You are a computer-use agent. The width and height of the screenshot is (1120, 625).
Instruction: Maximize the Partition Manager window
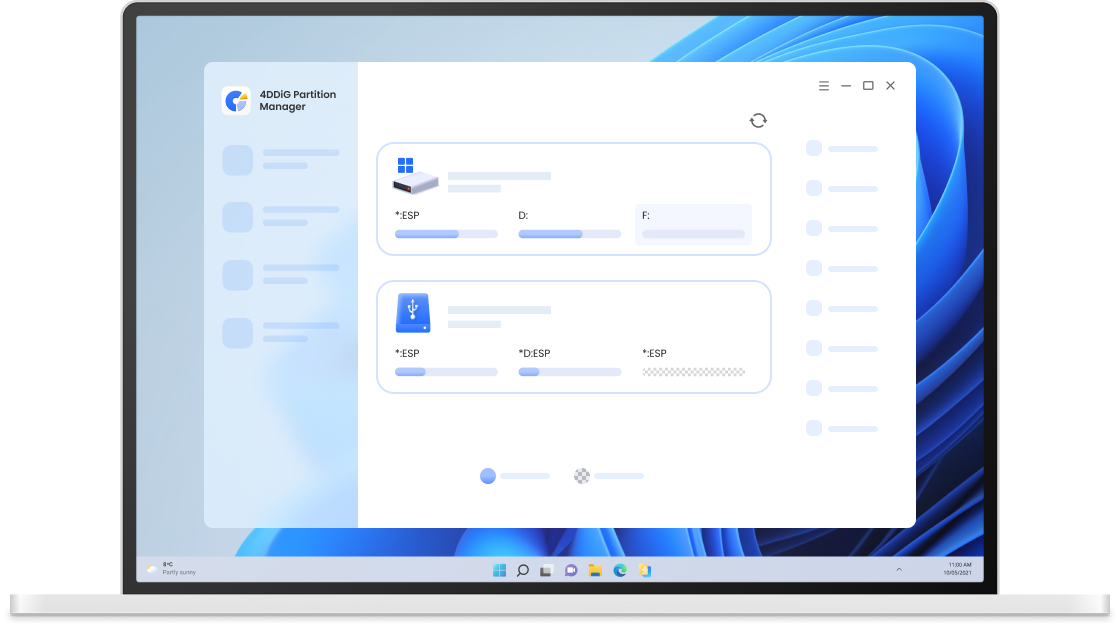pos(868,86)
